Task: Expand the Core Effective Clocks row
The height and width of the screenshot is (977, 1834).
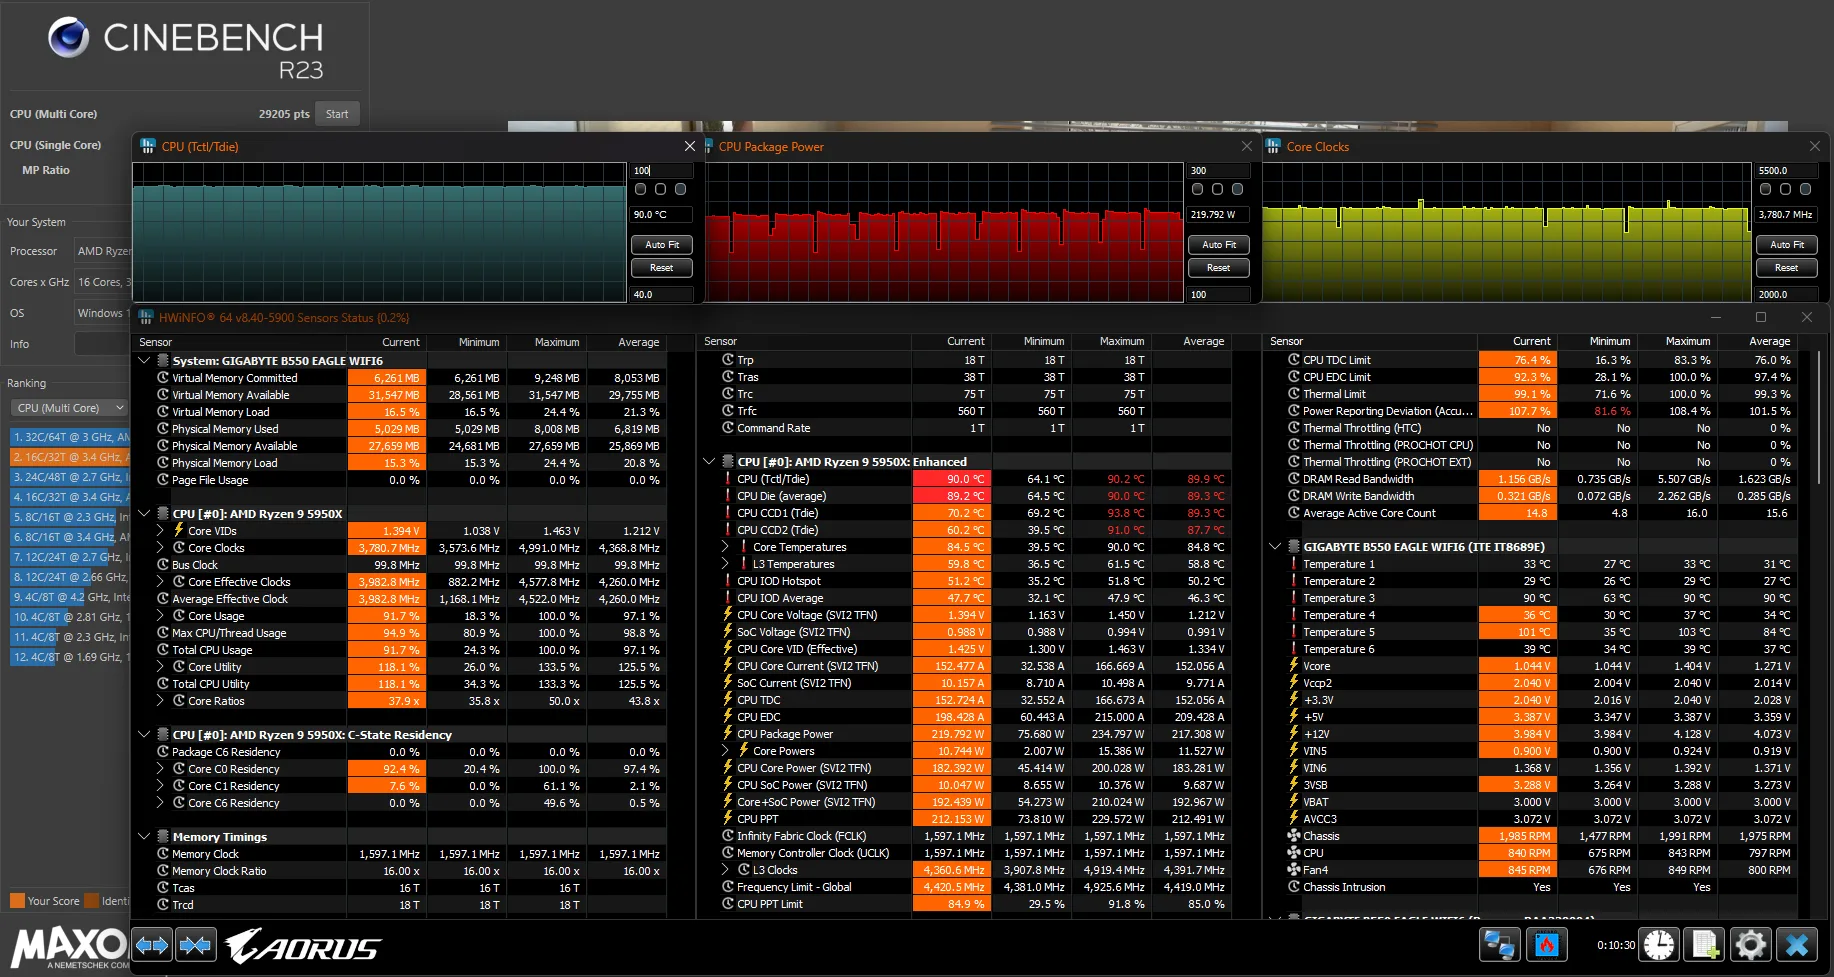Action: coord(160,582)
